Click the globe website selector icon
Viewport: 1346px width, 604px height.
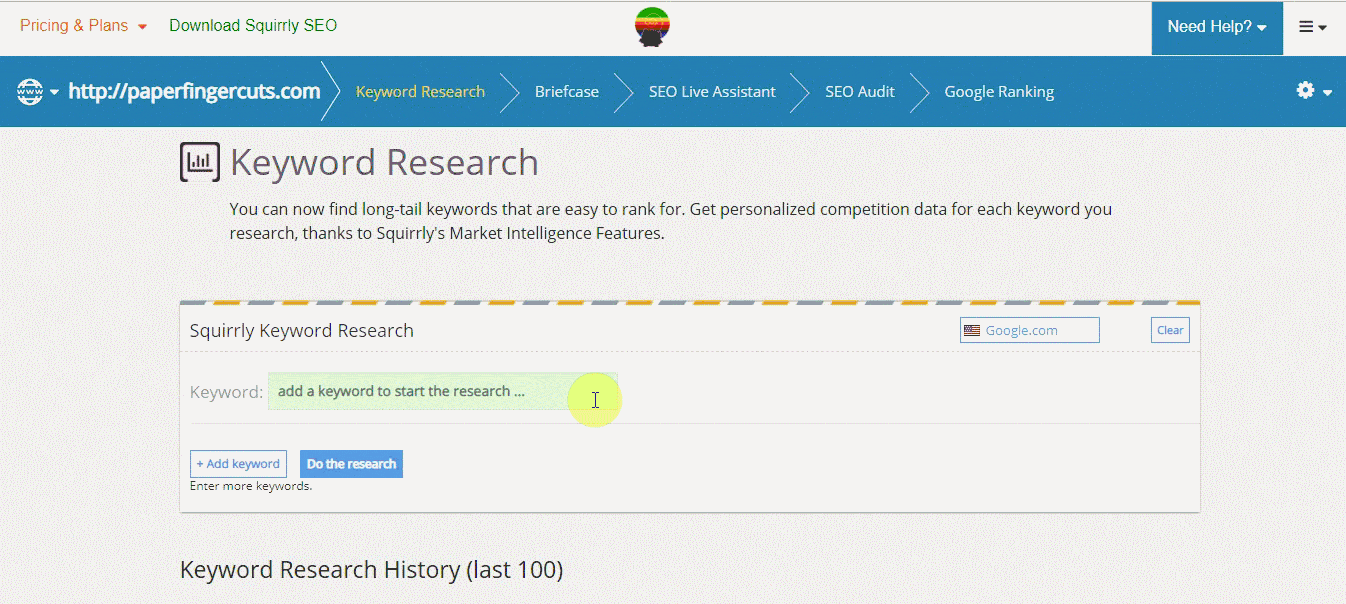[37, 92]
